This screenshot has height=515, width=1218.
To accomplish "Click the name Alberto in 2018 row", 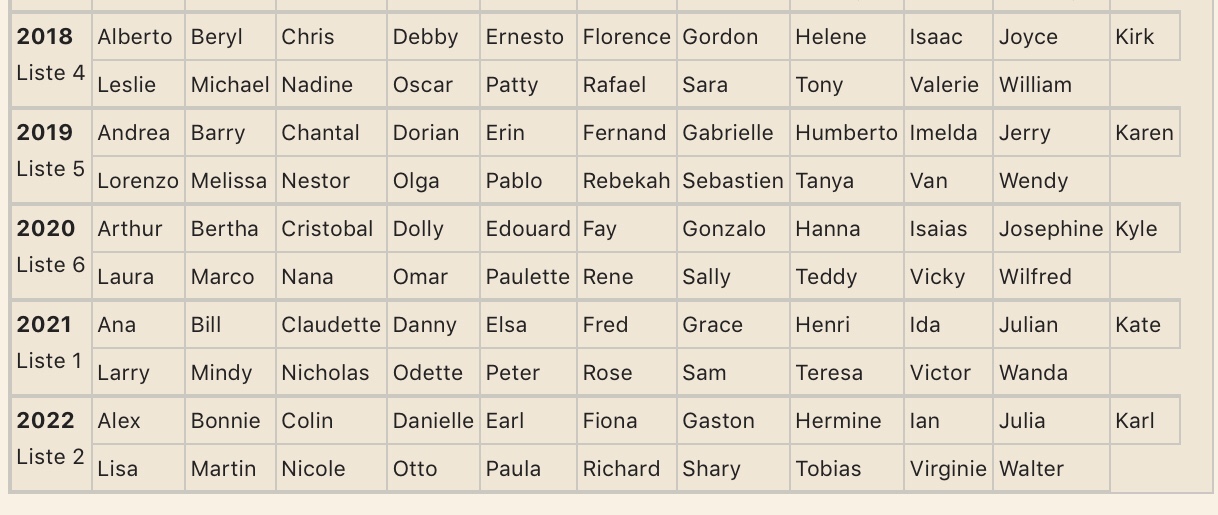I will (134, 37).
